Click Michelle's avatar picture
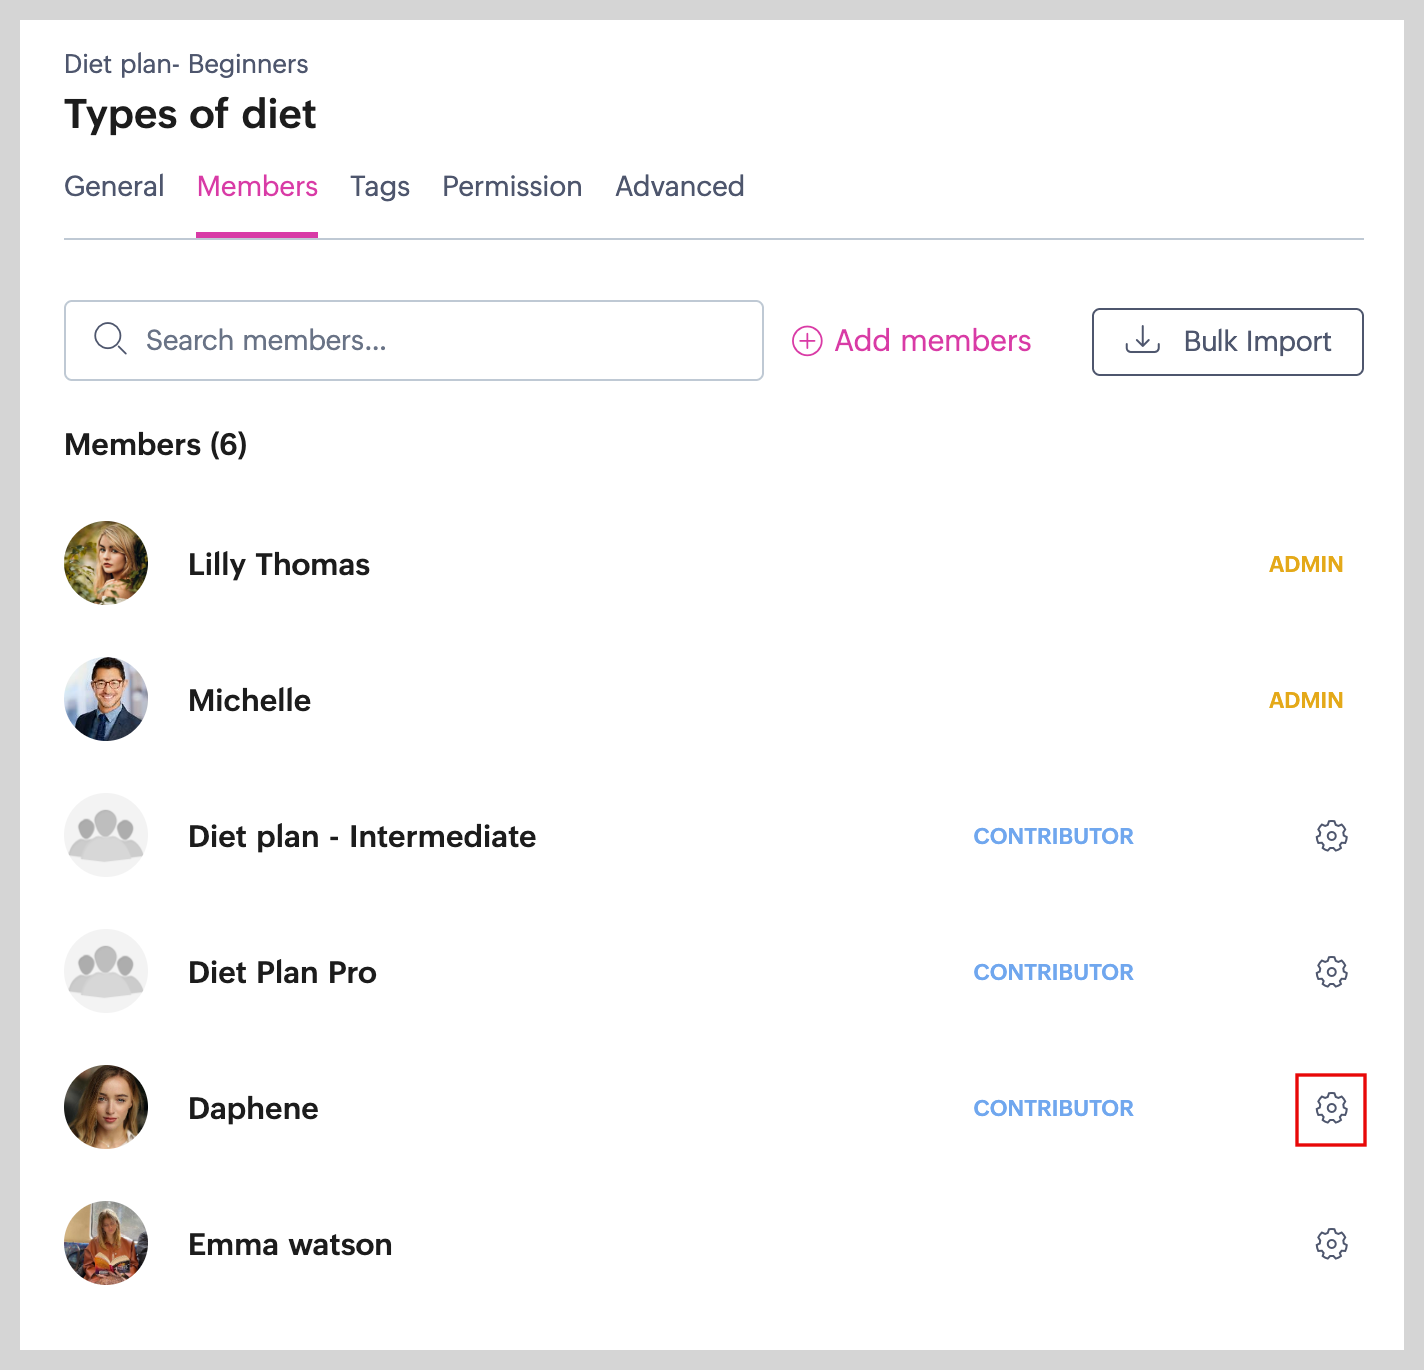This screenshot has height=1370, width=1424. 106,699
